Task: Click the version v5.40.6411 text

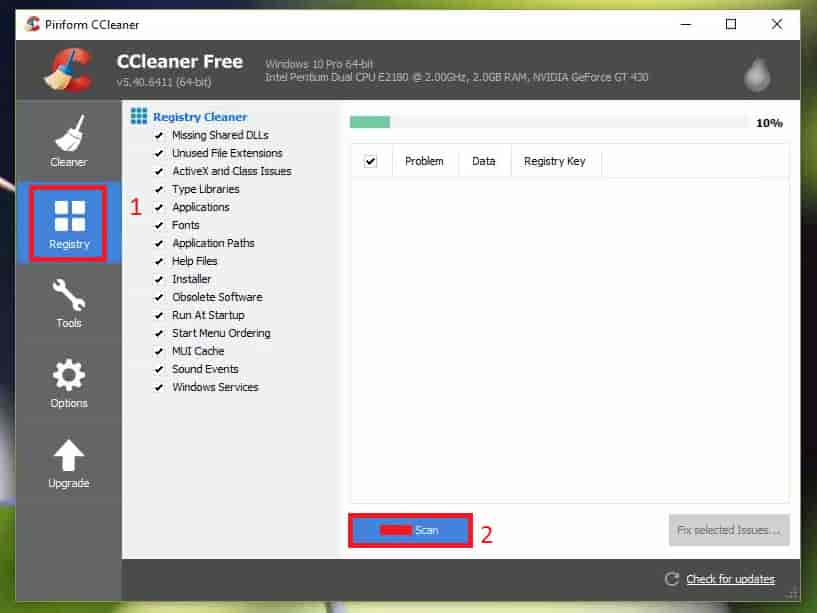Action: coord(164,82)
